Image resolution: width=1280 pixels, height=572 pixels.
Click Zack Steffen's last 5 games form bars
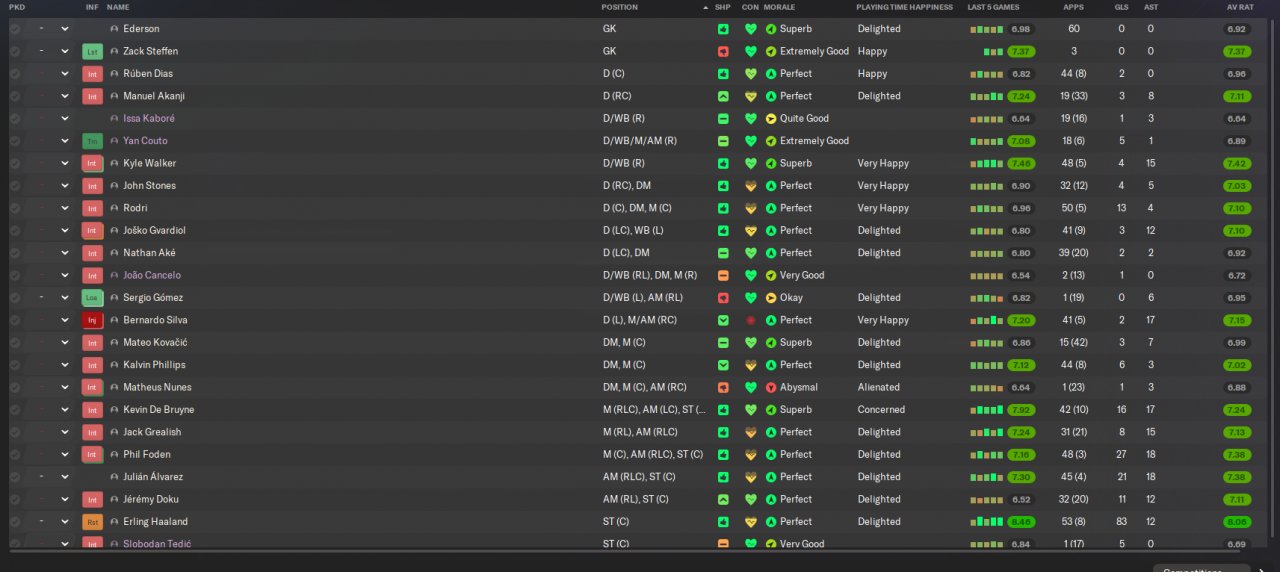993,51
